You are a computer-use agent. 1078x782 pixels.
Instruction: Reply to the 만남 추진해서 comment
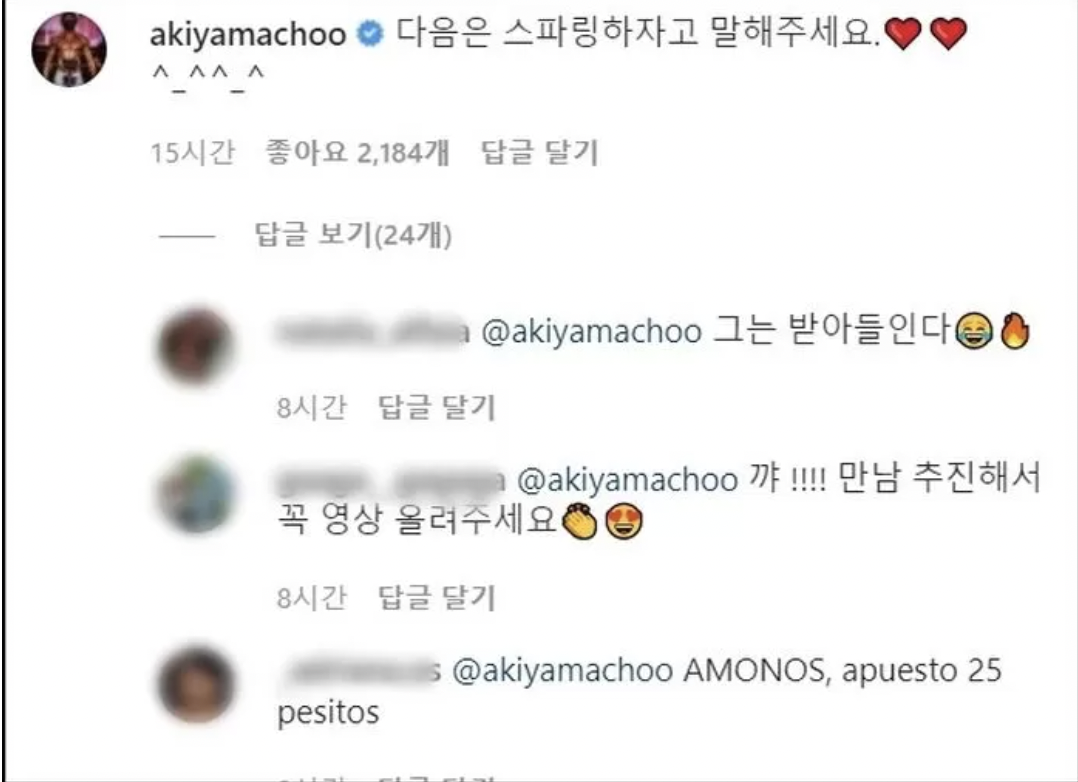pyautogui.click(x=437, y=597)
